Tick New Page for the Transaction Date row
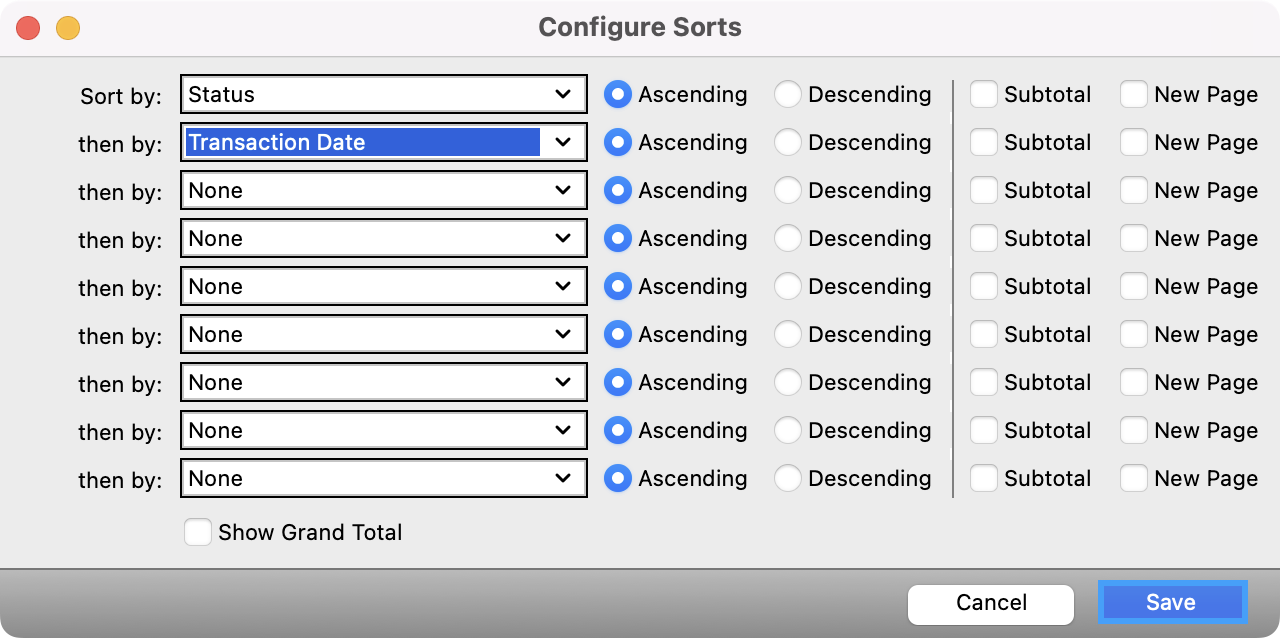This screenshot has width=1280, height=638. click(1134, 143)
